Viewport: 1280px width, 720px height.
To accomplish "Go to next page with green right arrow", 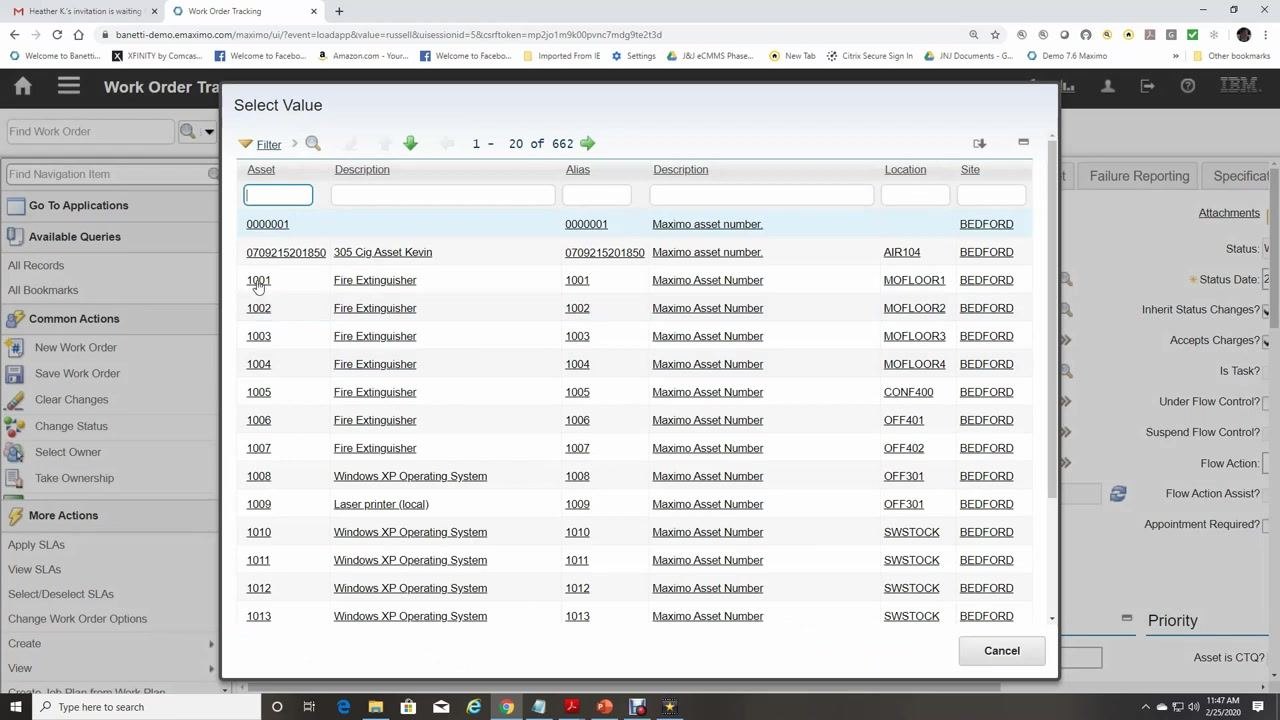I will pos(587,144).
